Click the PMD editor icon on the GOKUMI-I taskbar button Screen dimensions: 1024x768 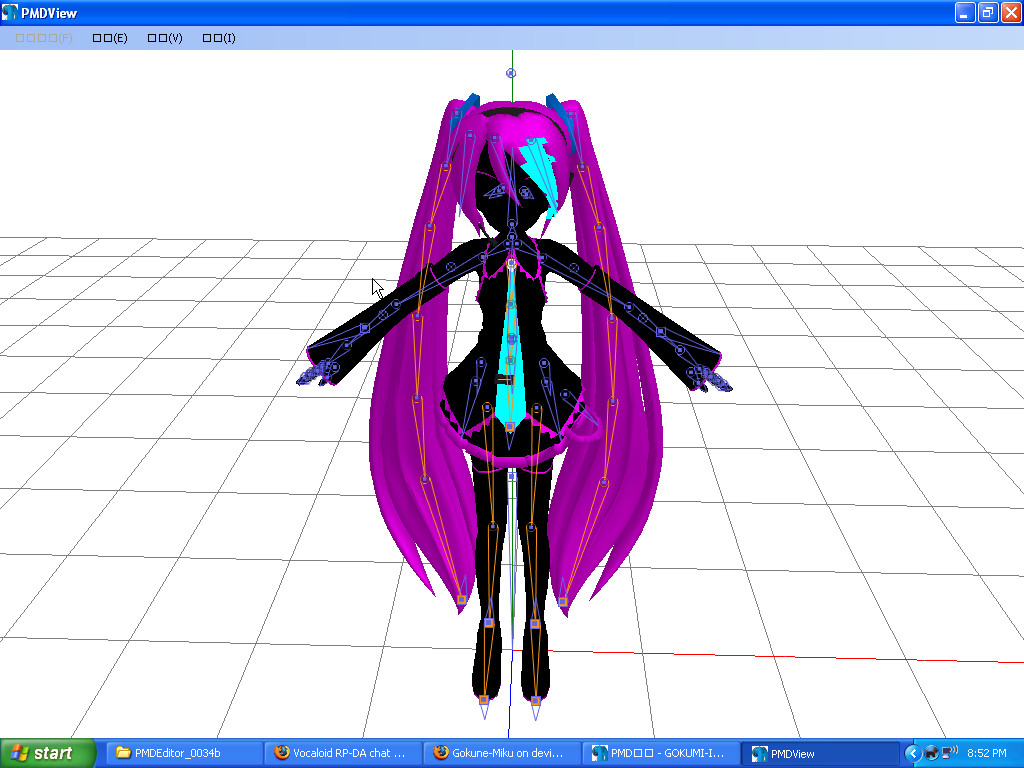[x=600, y=753]
